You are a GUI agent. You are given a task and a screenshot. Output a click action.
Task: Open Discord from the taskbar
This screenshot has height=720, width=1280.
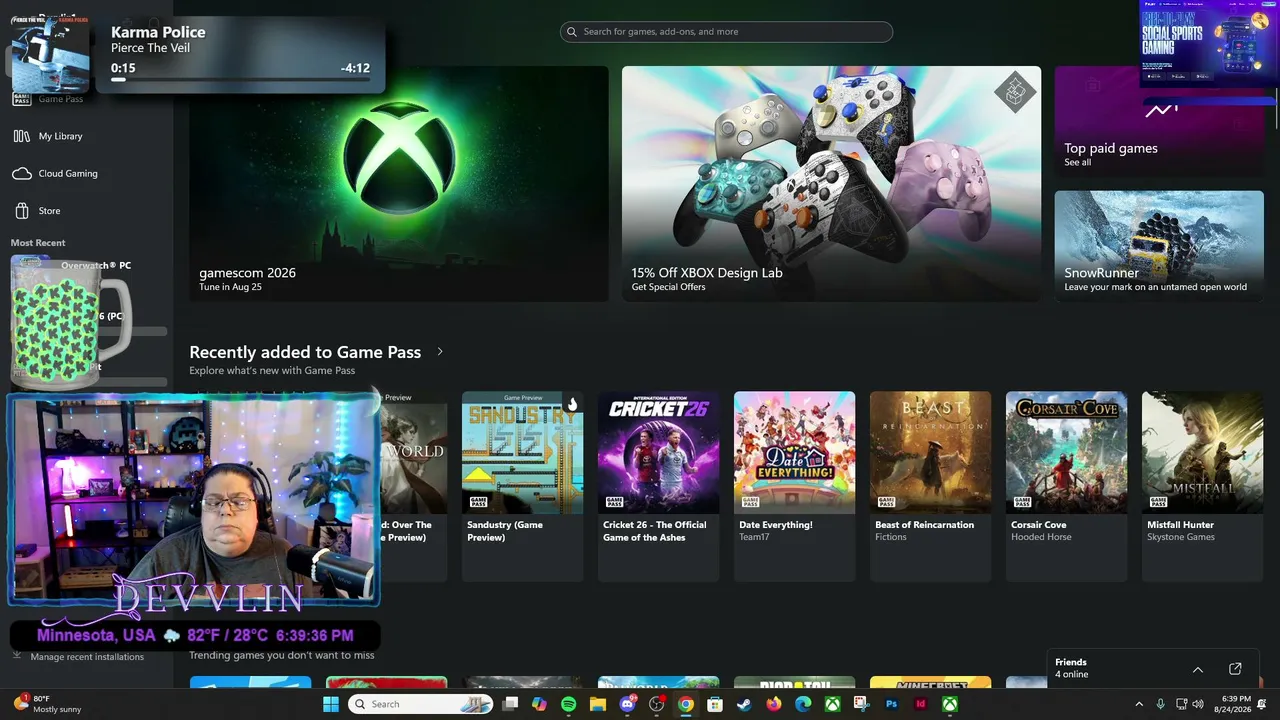point(627,704)
